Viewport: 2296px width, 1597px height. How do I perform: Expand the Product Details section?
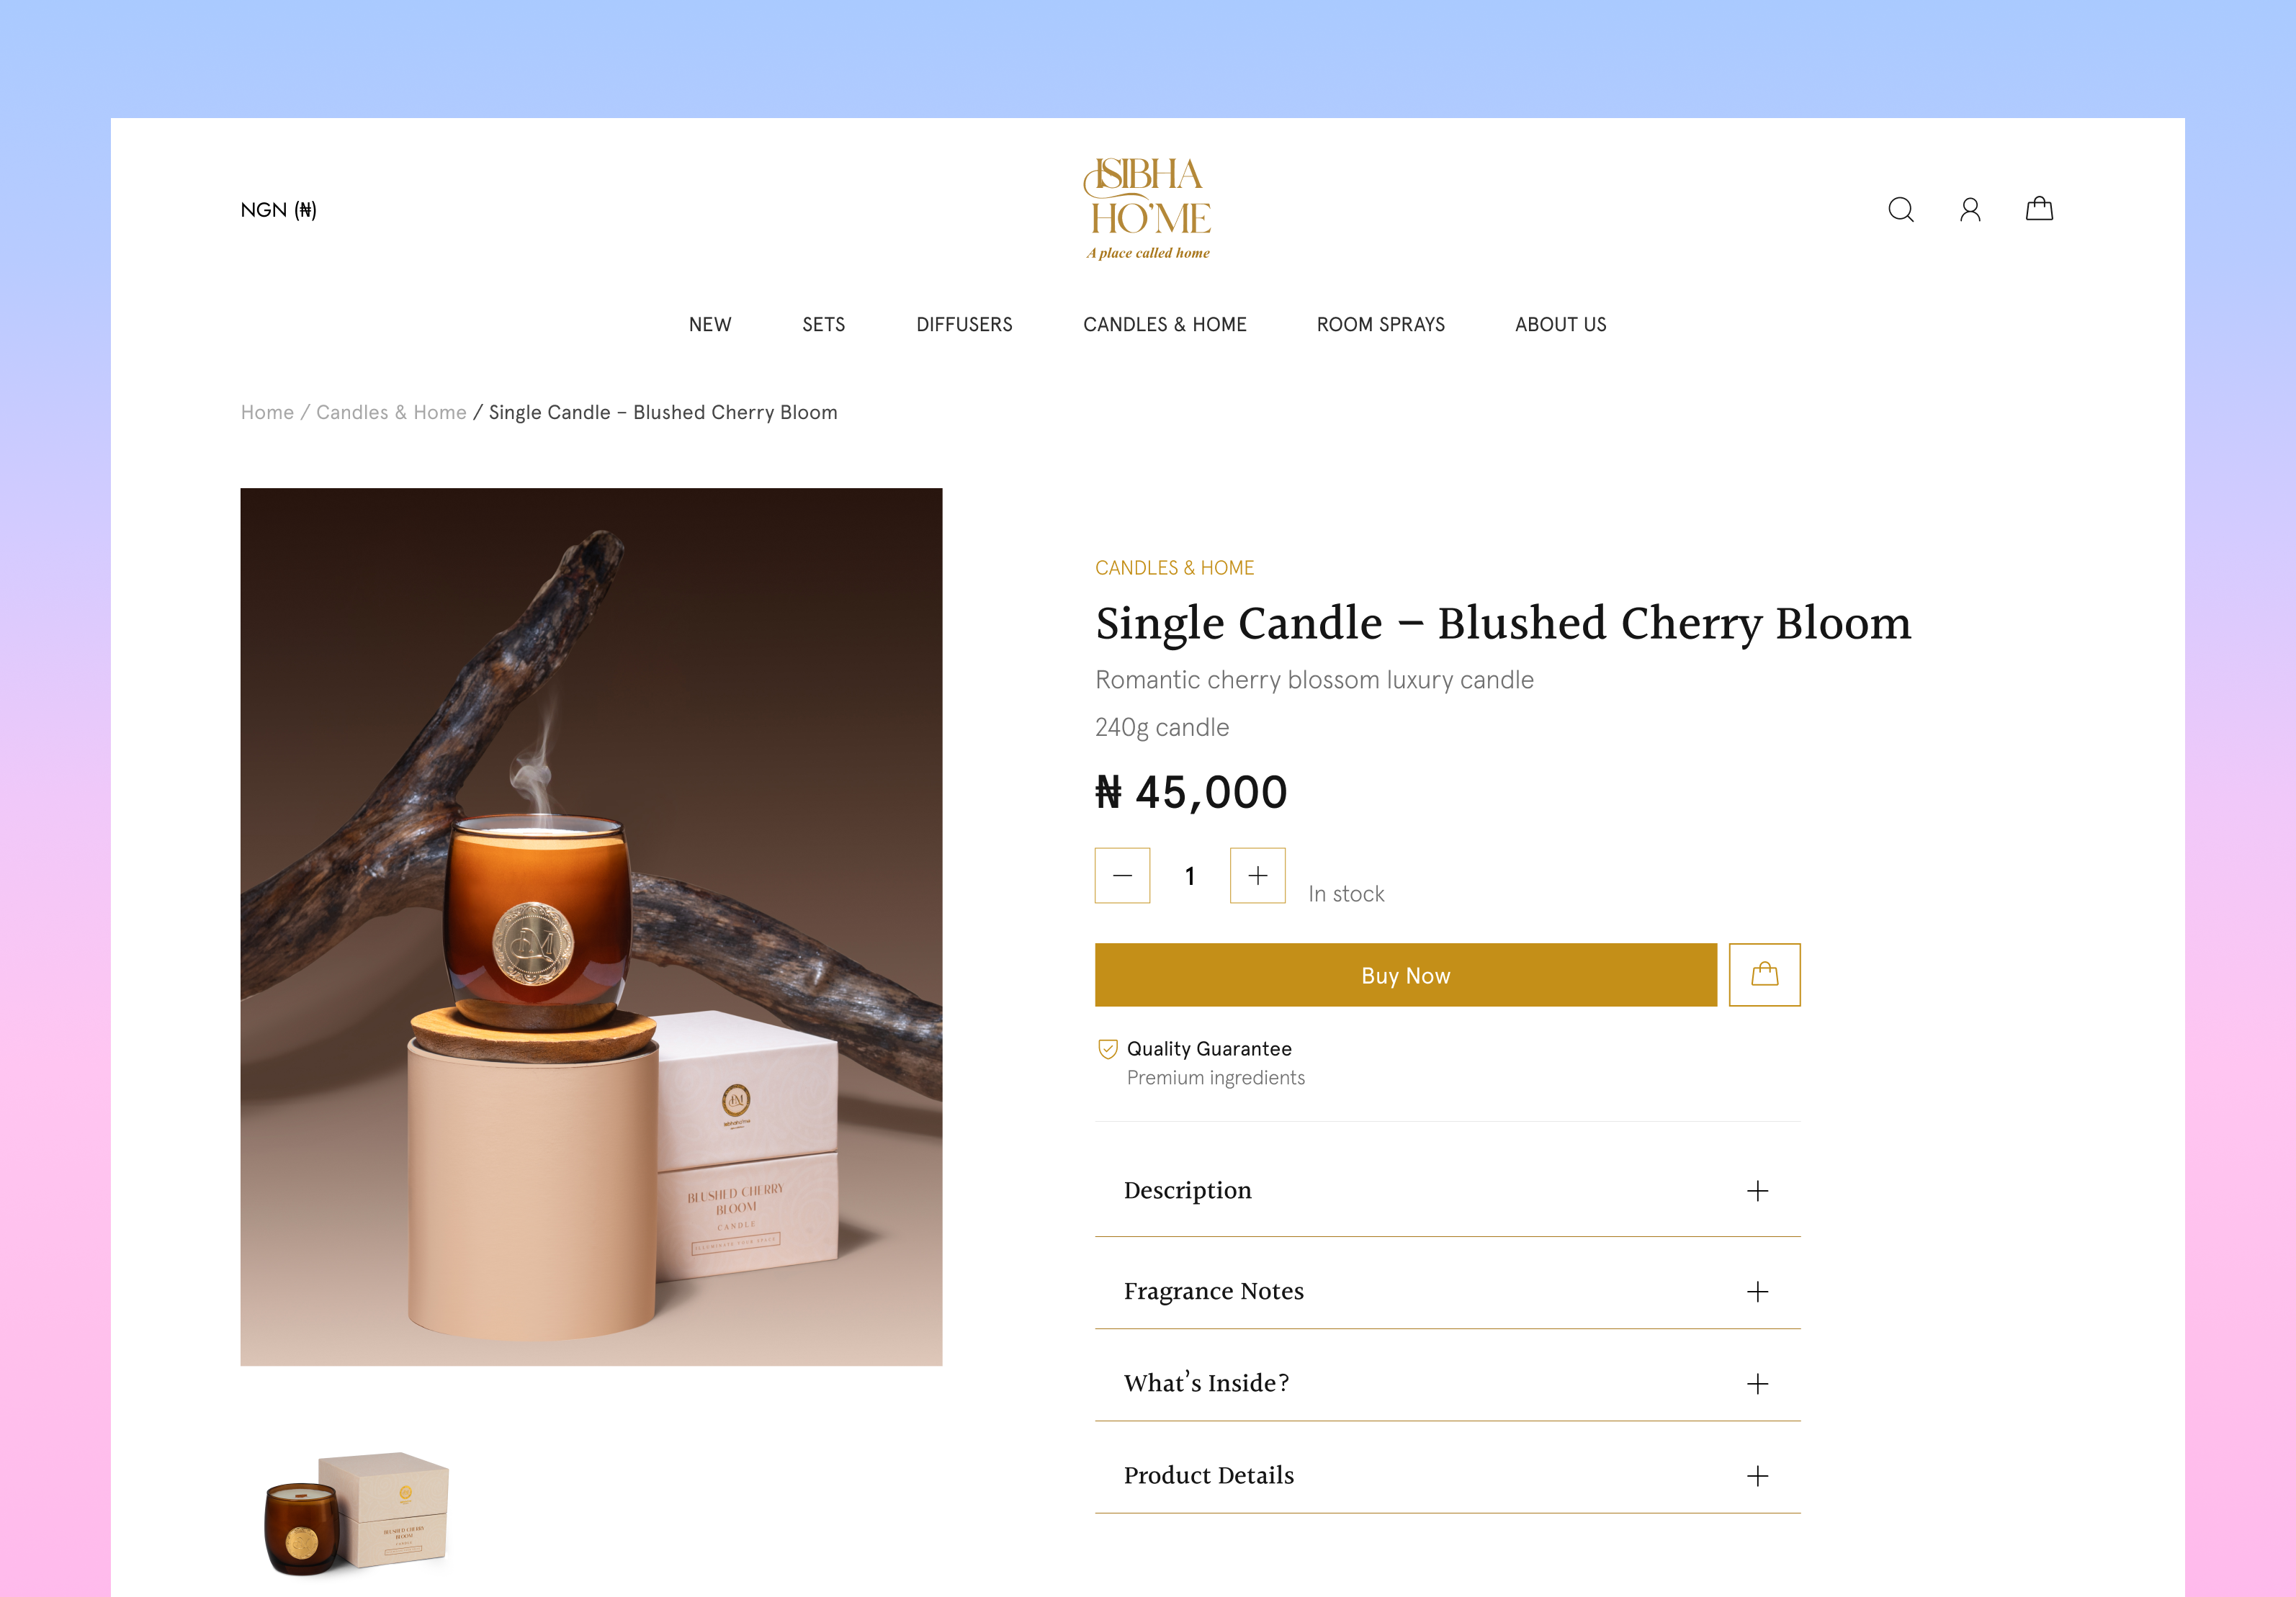click(1447, 1475)
